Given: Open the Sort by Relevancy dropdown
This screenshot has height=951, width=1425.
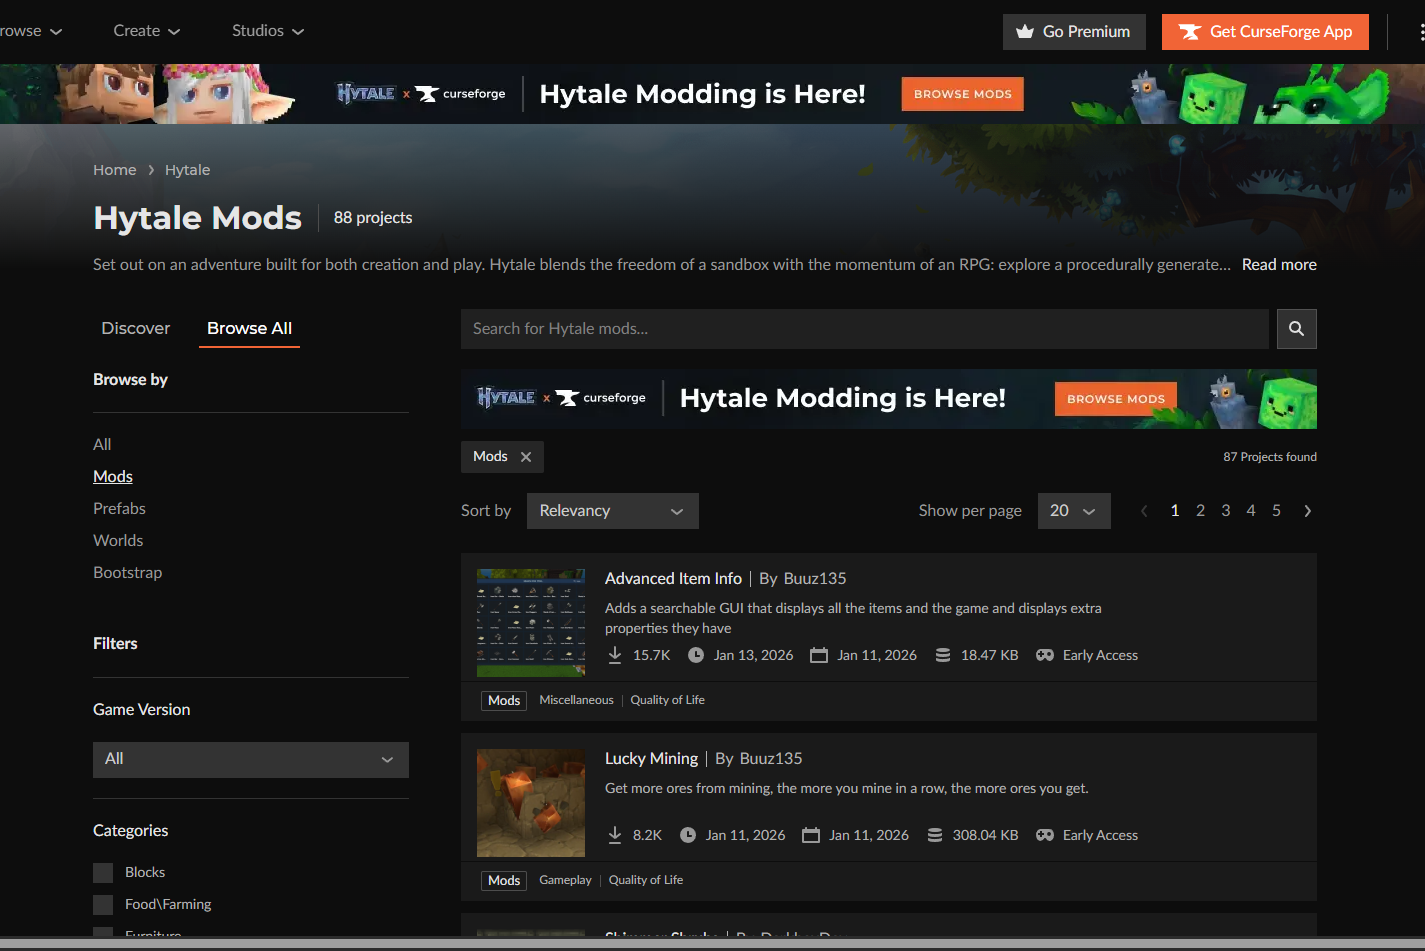Looking at the screenshot, I should pos(612,510).
